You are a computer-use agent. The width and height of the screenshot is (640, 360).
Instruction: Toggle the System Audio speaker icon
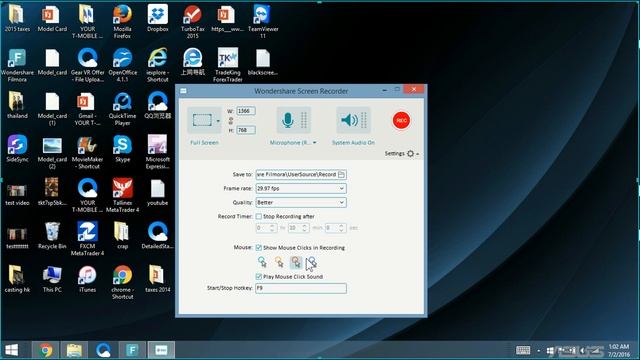pos(349,120)
